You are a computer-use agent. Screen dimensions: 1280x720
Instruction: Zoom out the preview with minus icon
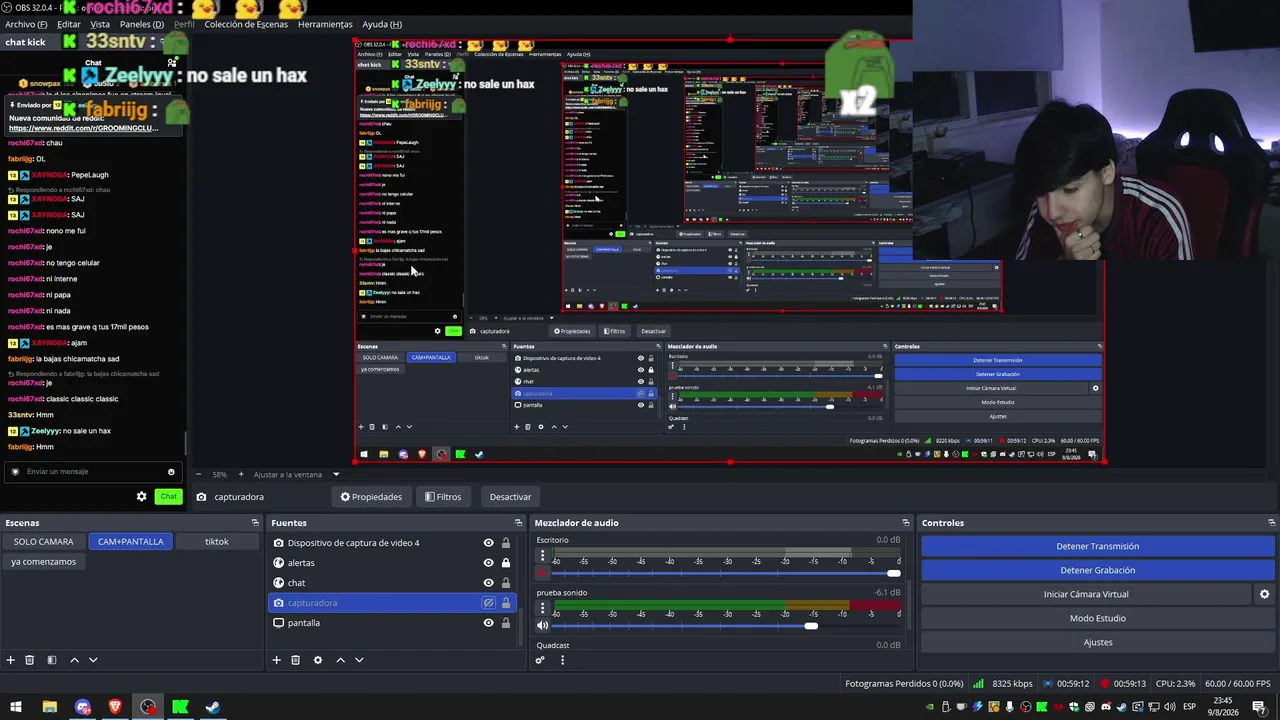point(198,474)
